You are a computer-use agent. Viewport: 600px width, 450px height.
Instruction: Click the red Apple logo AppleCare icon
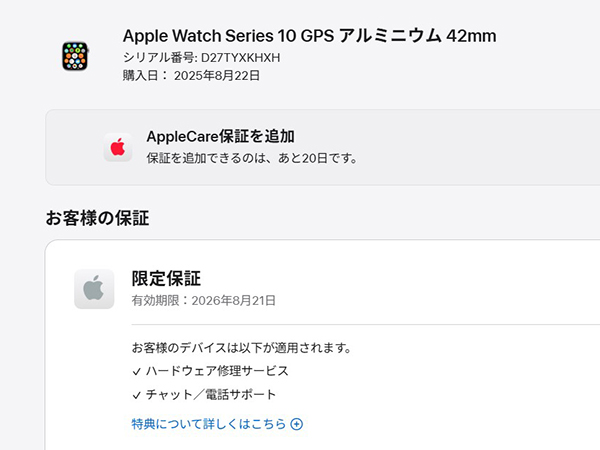(118, 147)
